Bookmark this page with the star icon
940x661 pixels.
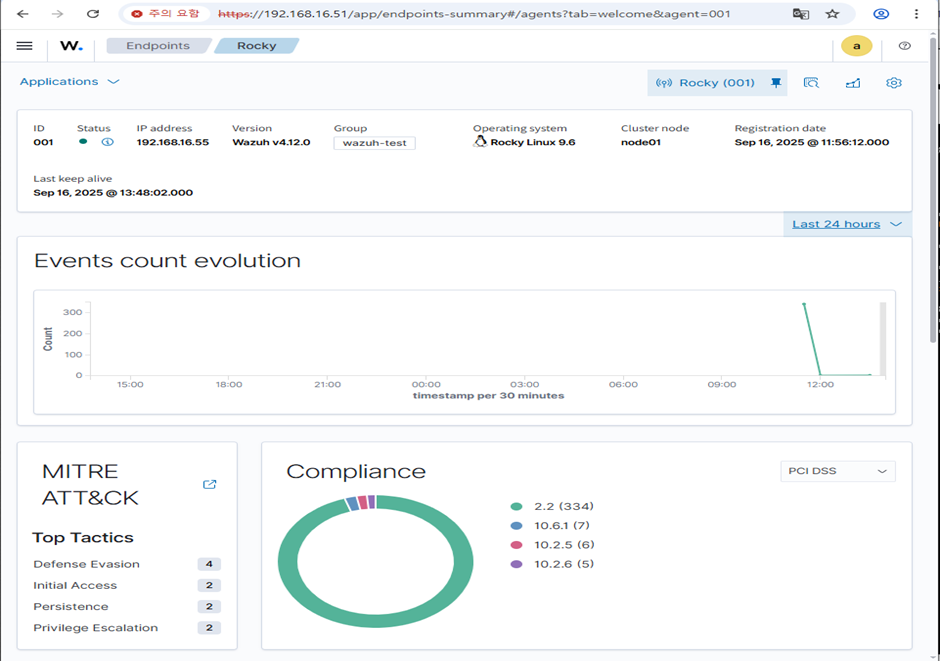pyautogui.click(x=832, y=14)
